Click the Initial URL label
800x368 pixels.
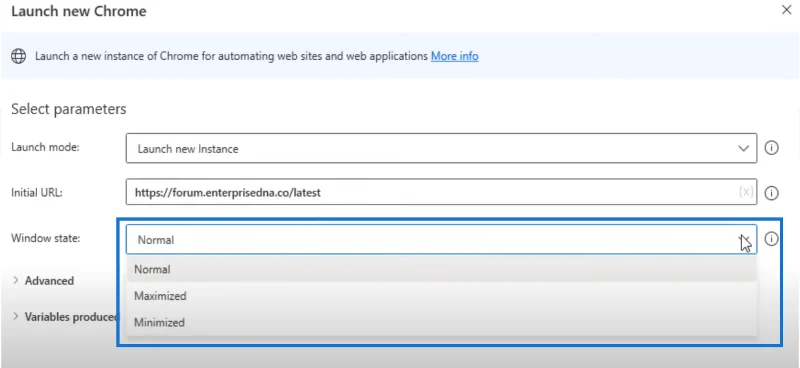click(37, 192)
